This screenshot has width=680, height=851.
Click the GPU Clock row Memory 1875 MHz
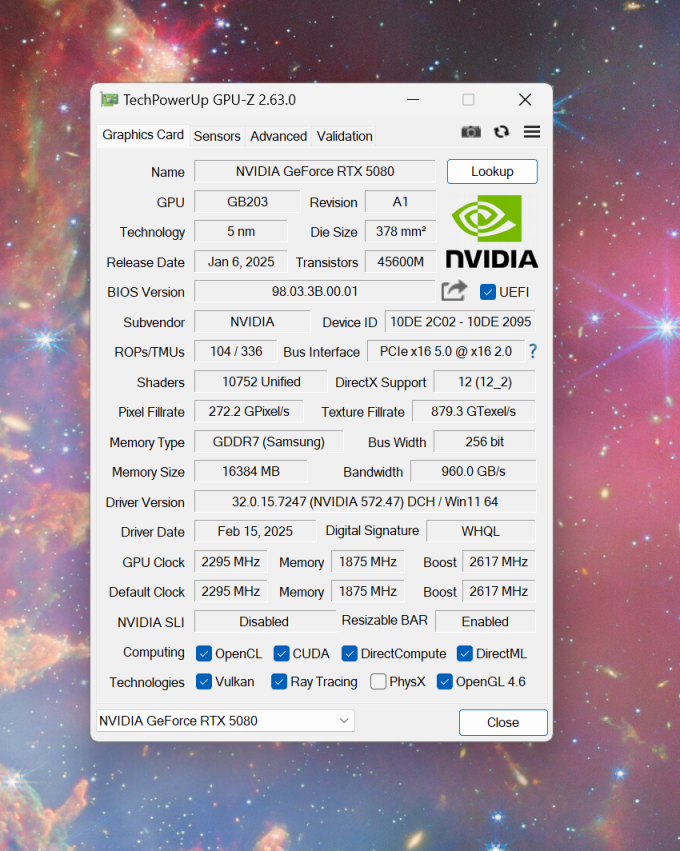[368, 562]
